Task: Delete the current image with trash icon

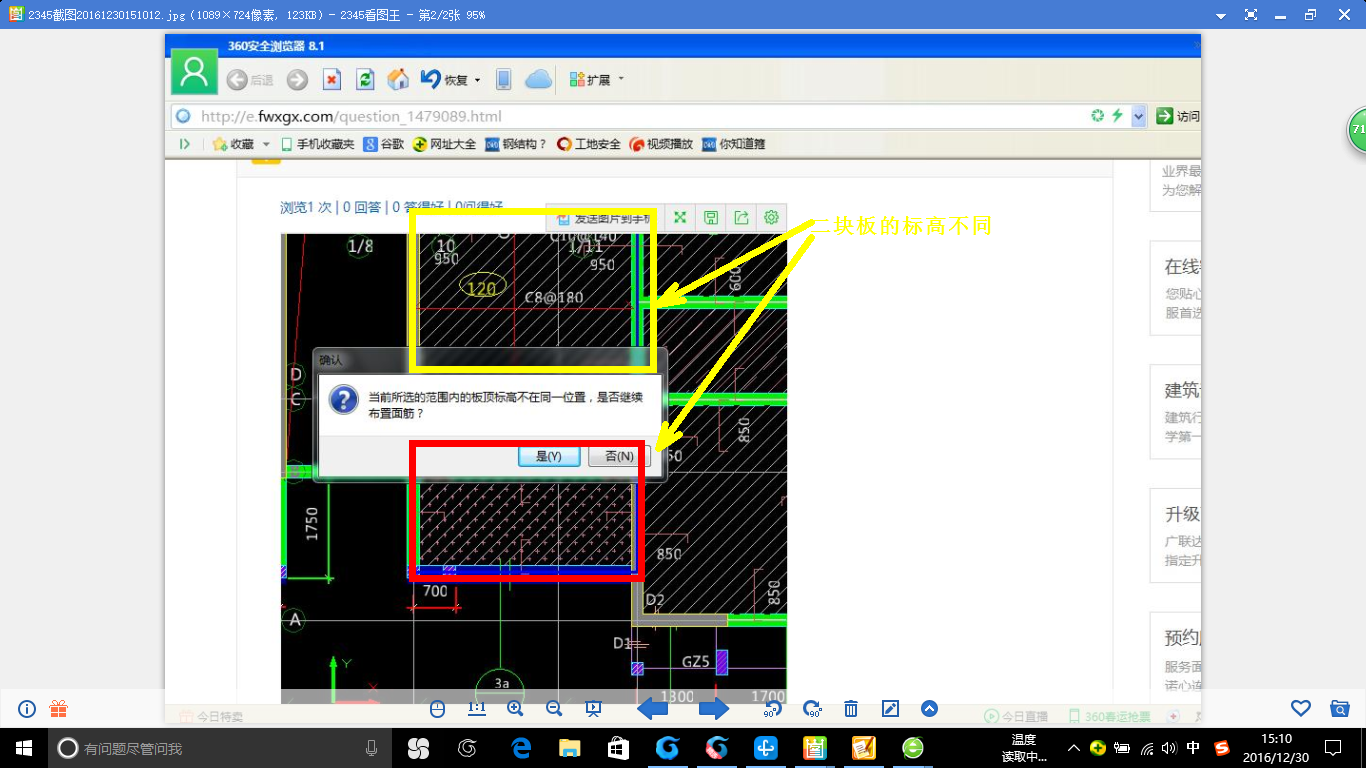Action: 851,709
